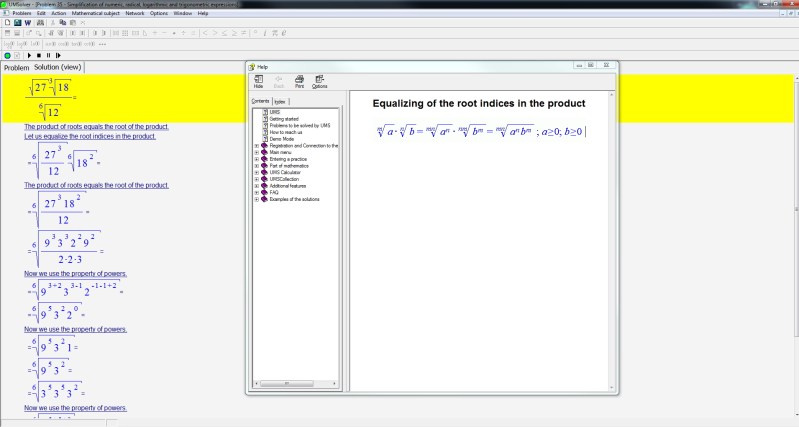Switch to the Index tab in Help
The height and width of the screenshot is (427, 799).
(x=280, y=101)
